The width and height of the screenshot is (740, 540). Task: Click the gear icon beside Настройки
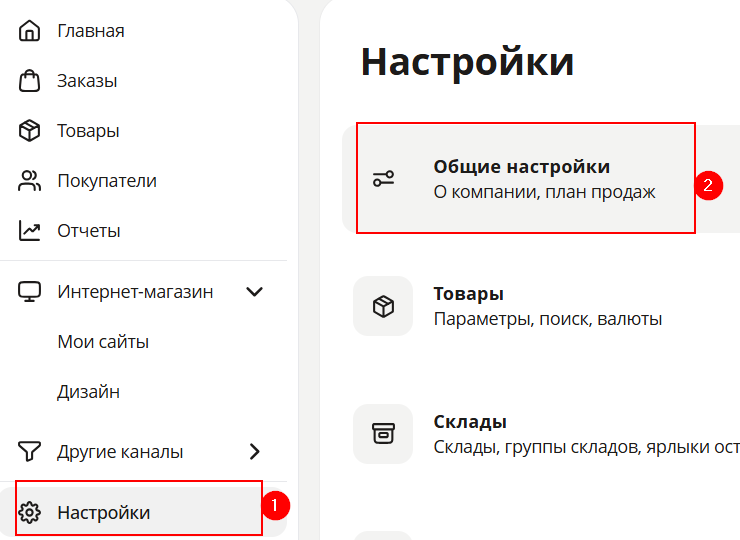30,512
